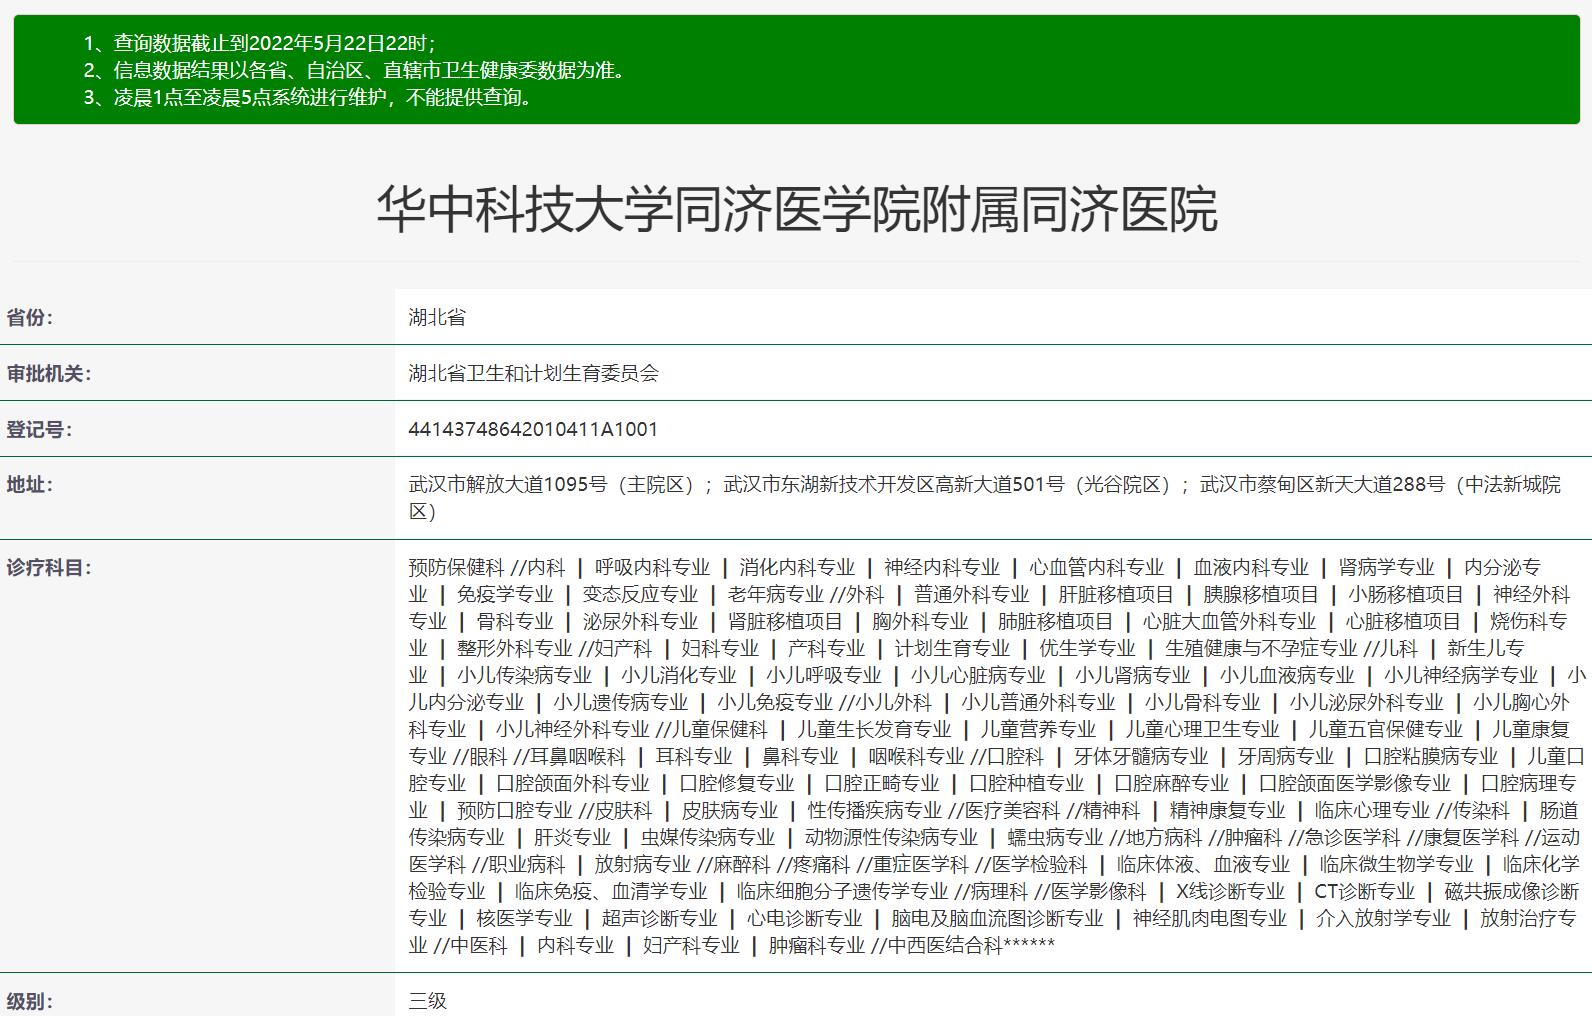Click the 泌尿外科专业 entry
Screen dimensions: 1592x1016
pos(640,622)
